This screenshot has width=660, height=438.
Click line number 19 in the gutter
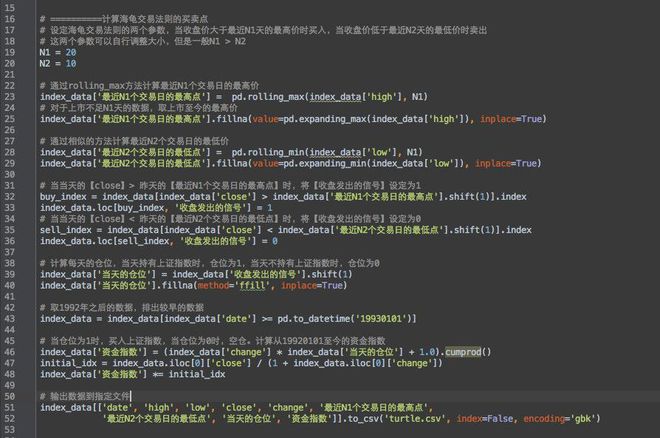pos(9,52)
